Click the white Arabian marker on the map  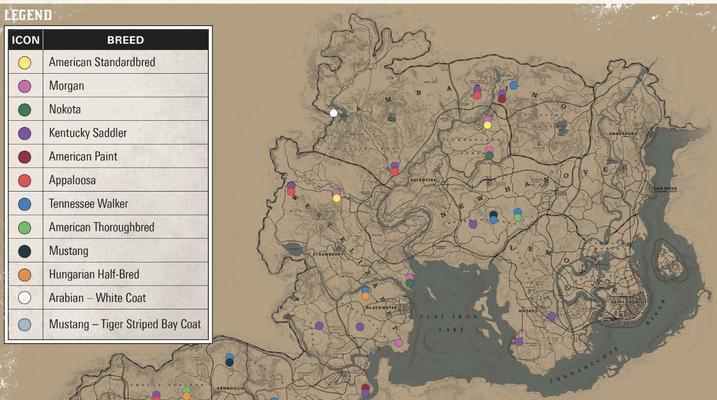point(334,113)
